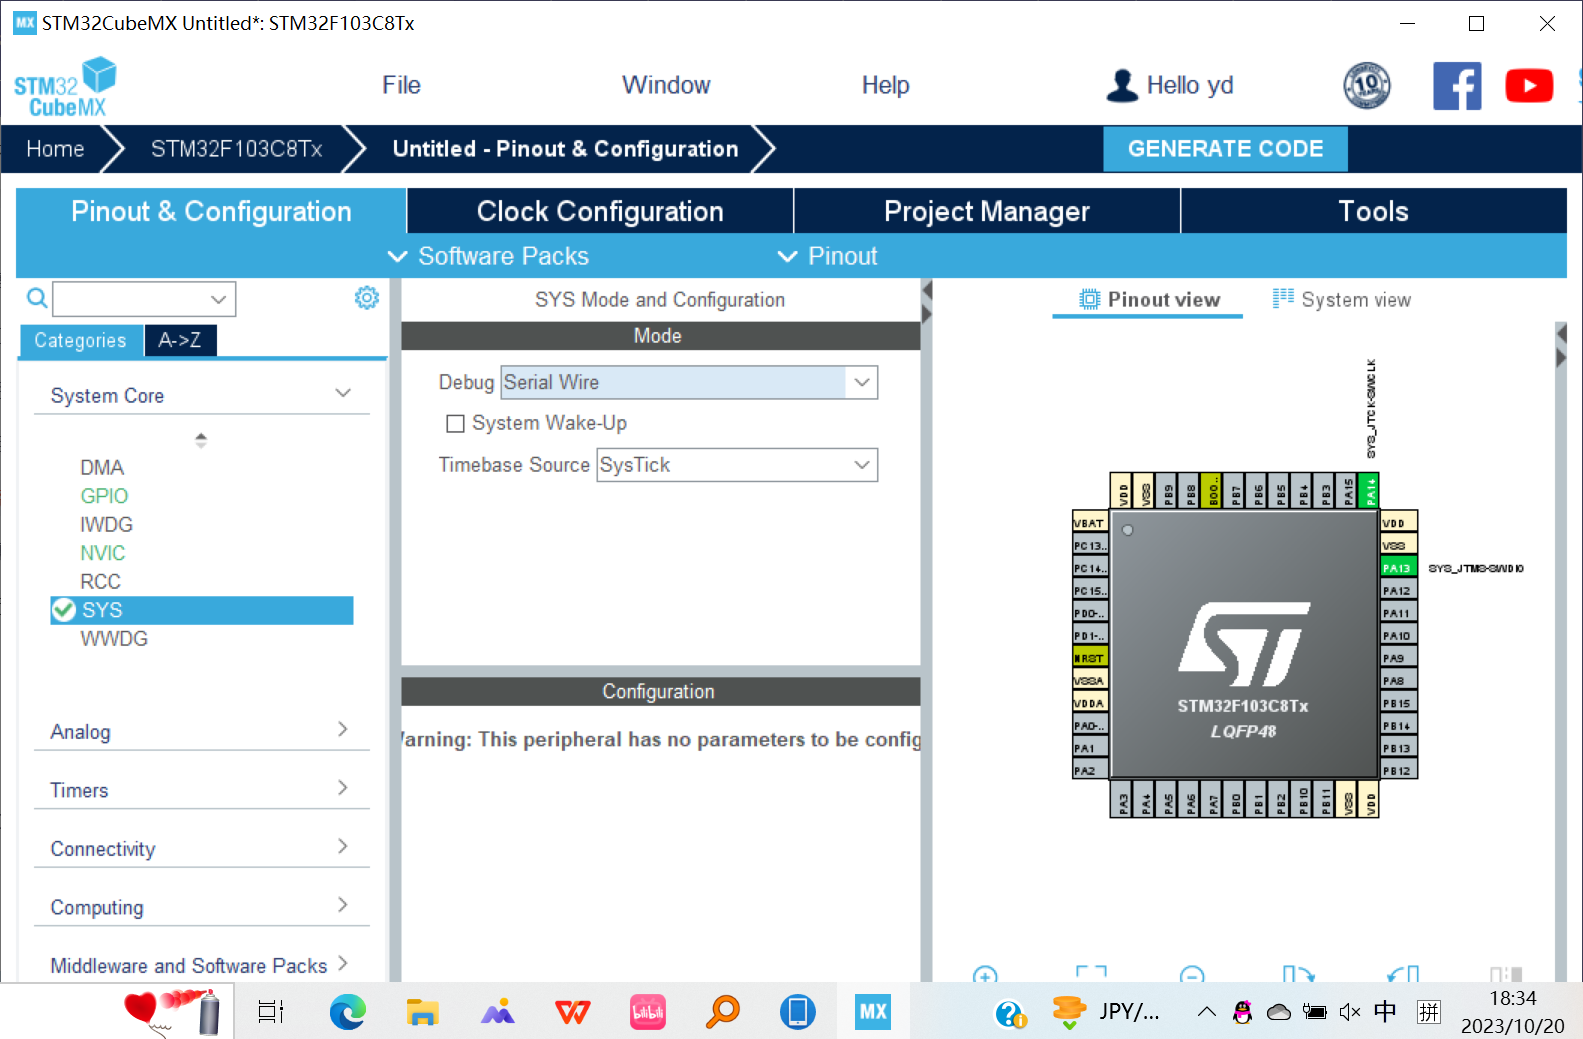Open the YouTube channel icon
1583x1039 pixels.
[x=1529, y=86]
